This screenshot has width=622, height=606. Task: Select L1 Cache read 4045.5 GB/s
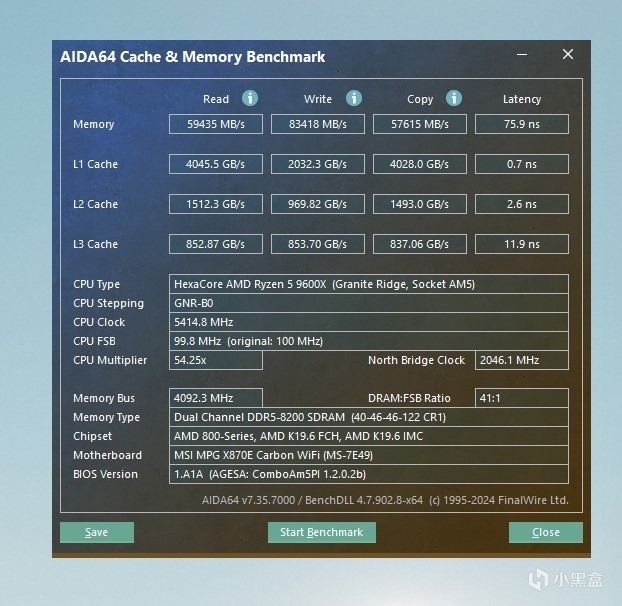216,164
